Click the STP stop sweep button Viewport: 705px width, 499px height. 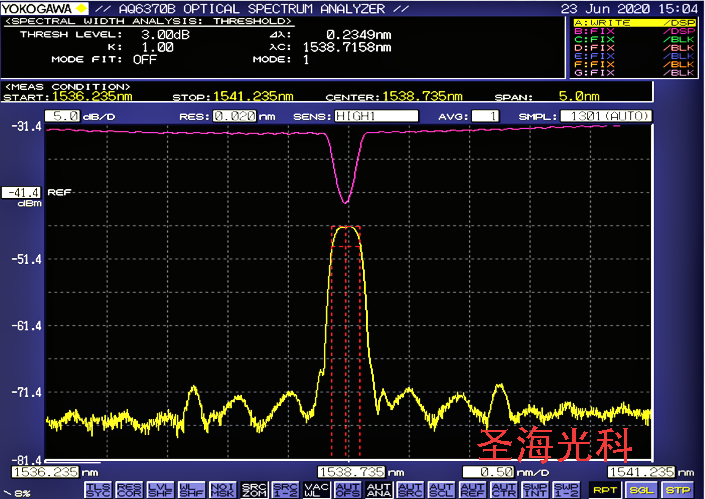pos(678,490)
